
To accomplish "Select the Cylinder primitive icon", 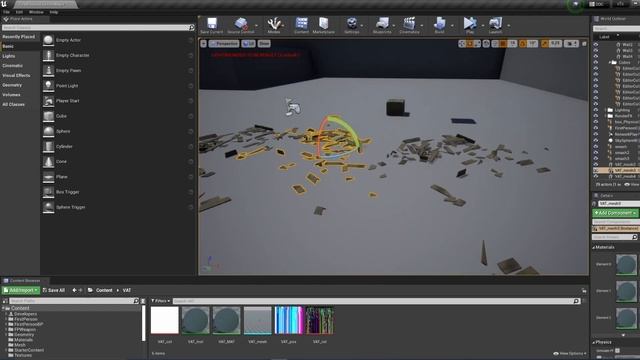I will [x=48, y=146].
